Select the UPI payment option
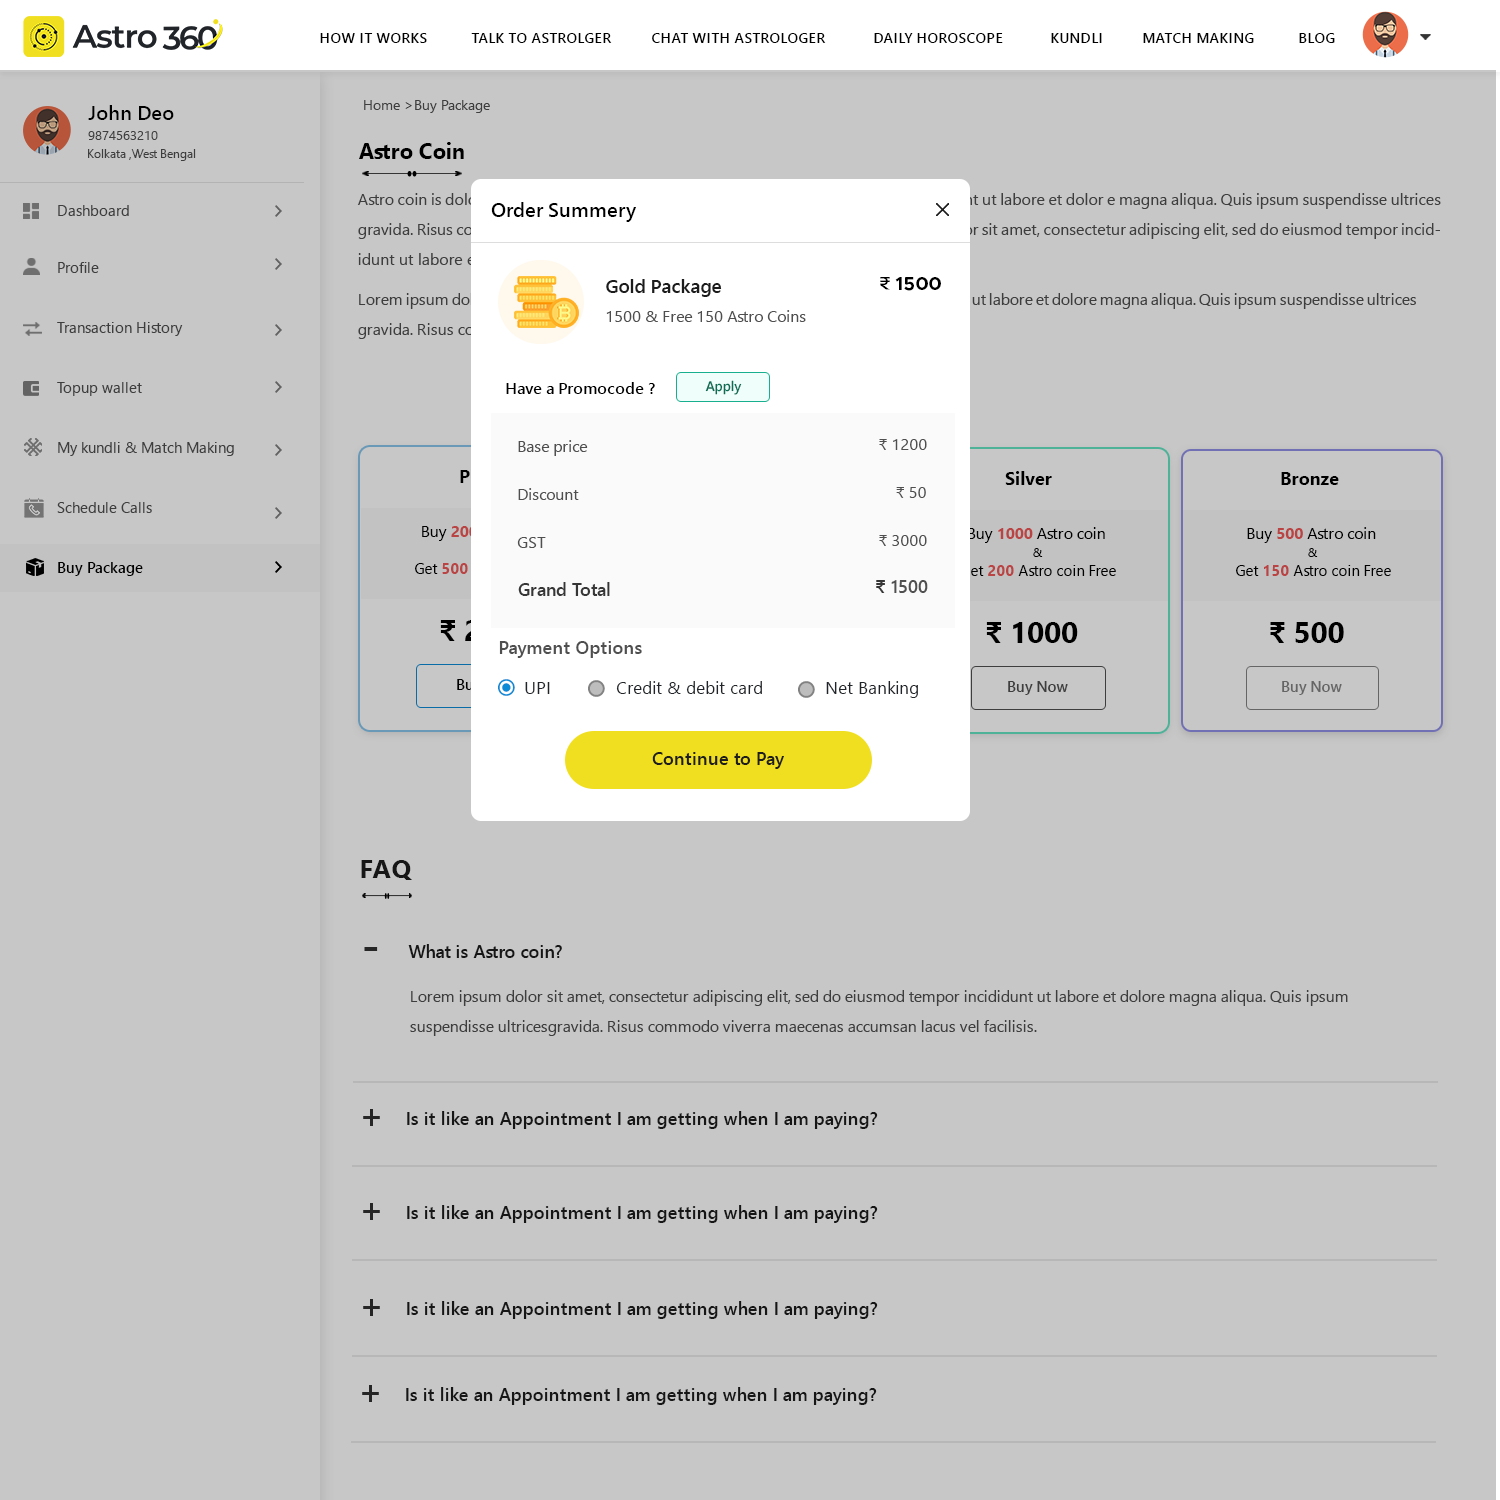This screenshot has height=1500, width=1500. click(506, 688)
